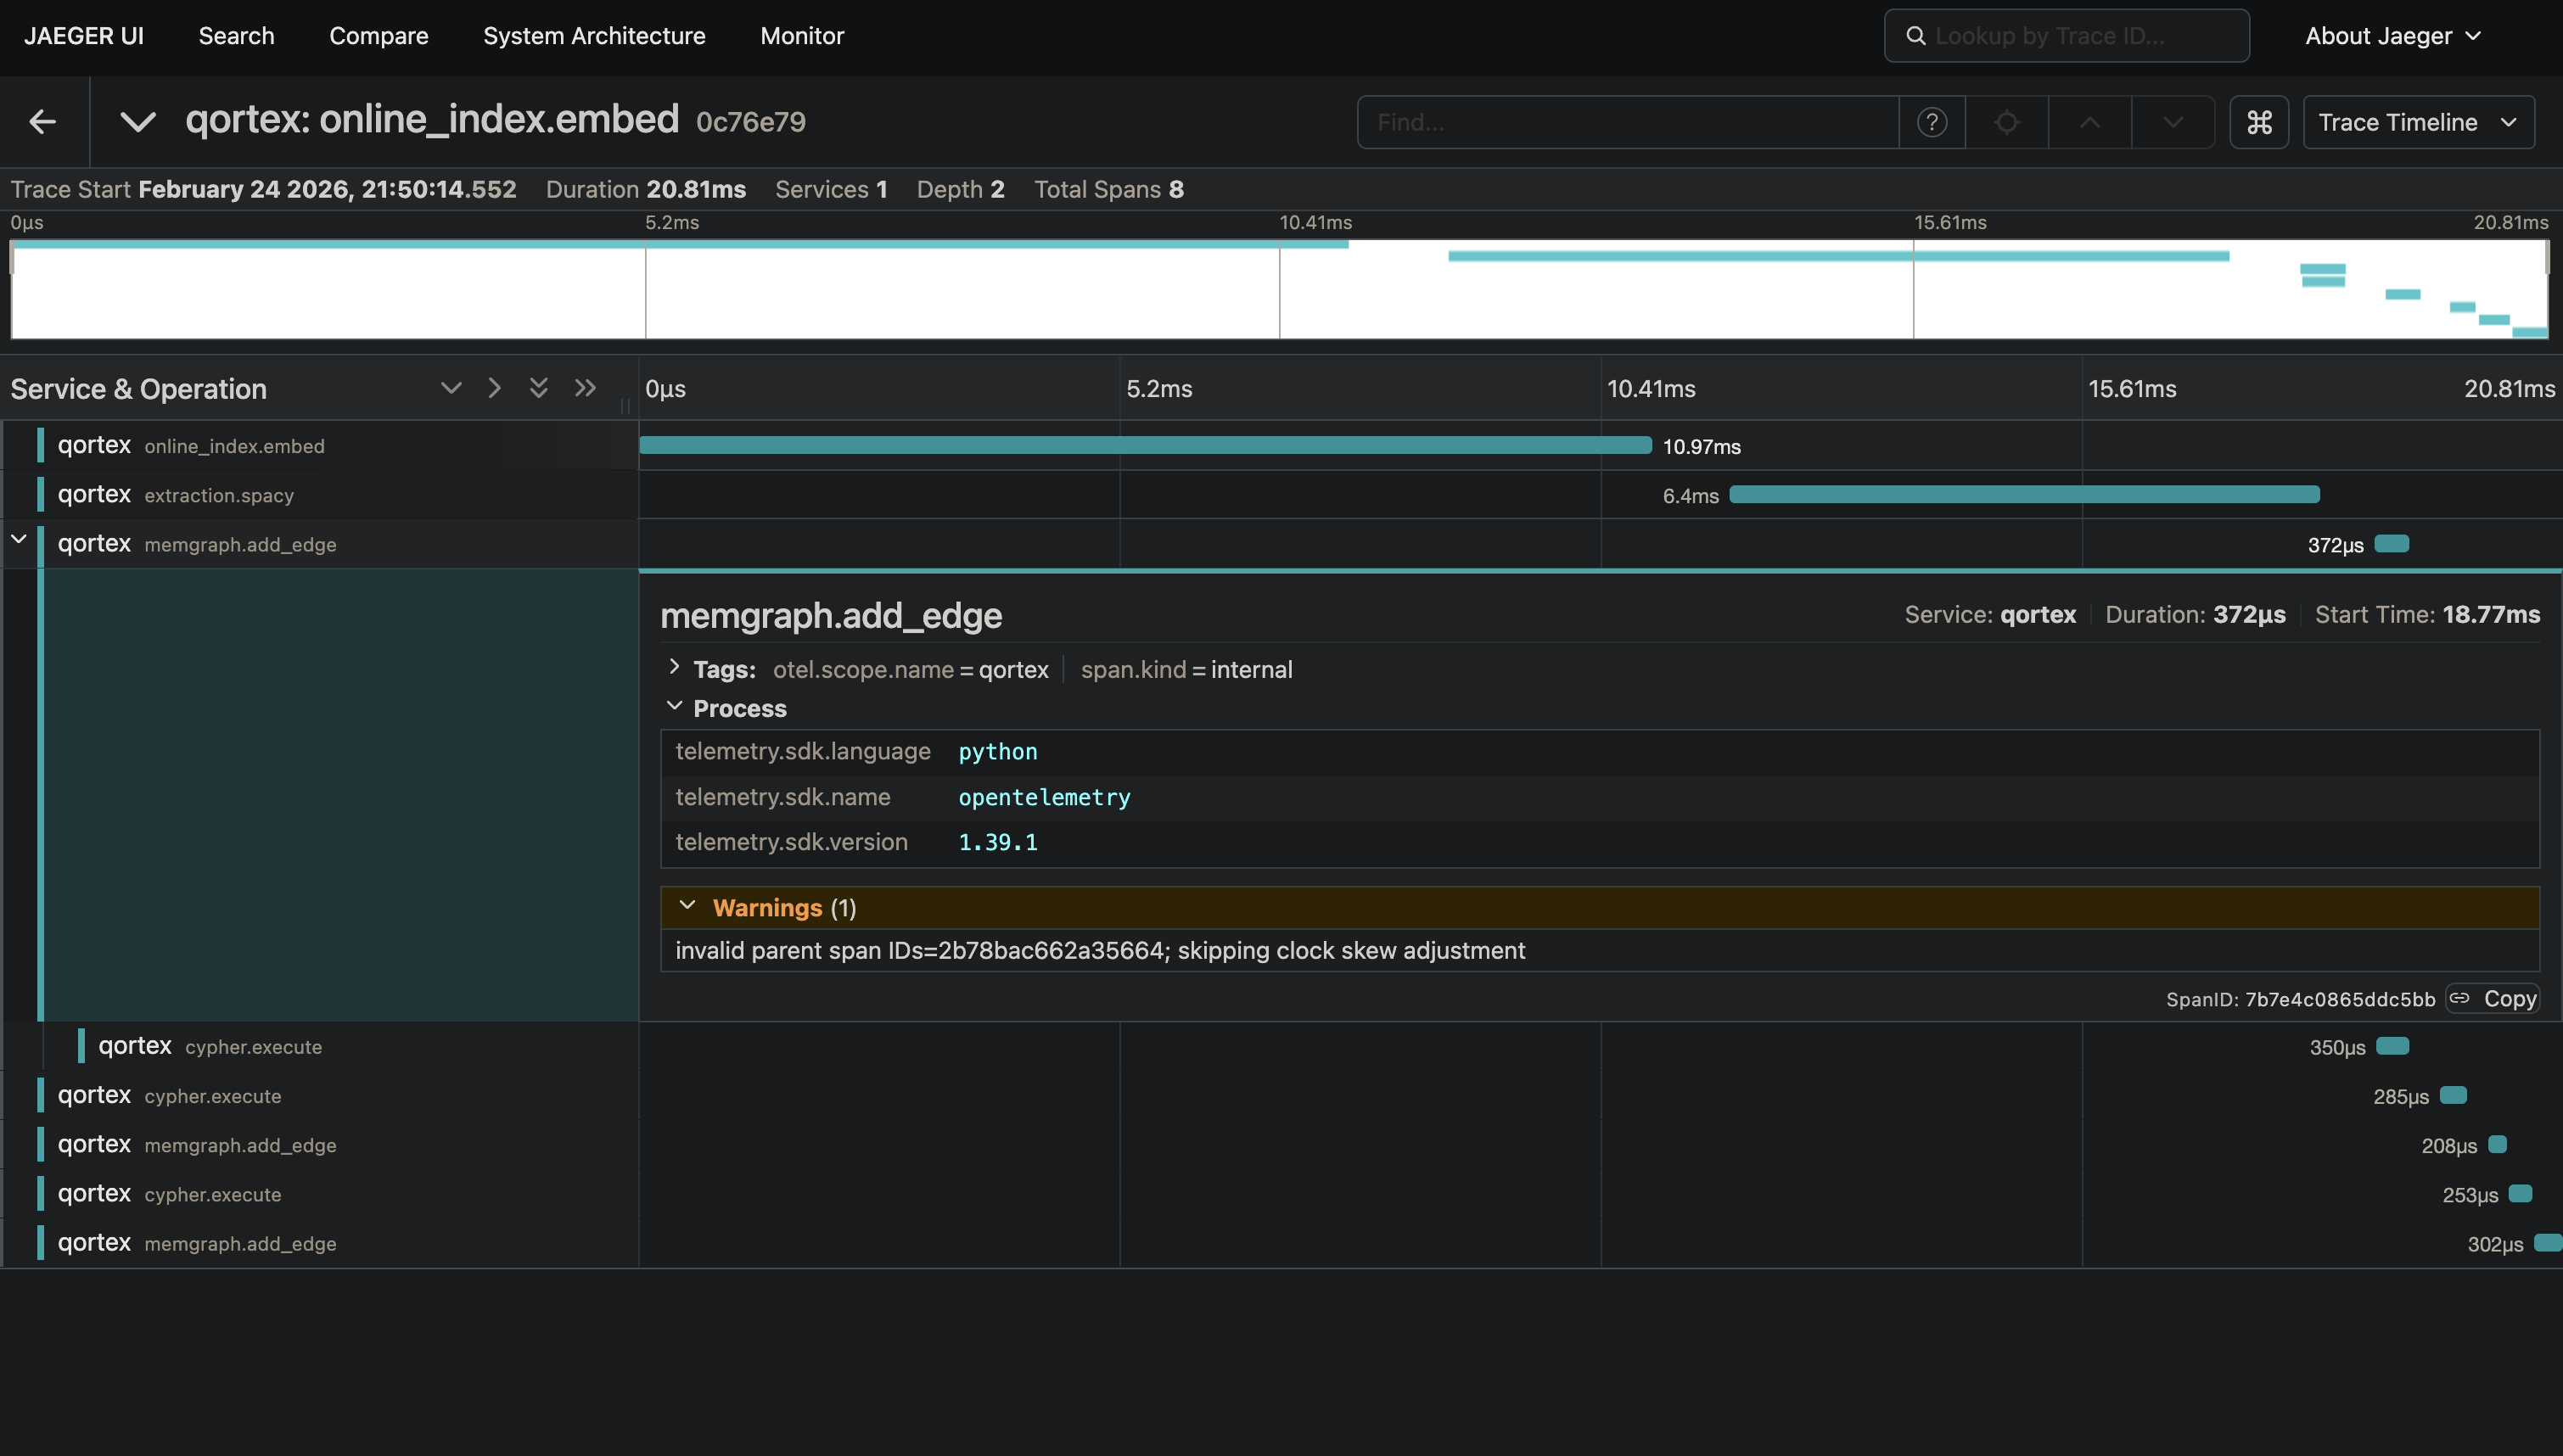Expand the Tags section
2563x1456 pixels.
674,667
